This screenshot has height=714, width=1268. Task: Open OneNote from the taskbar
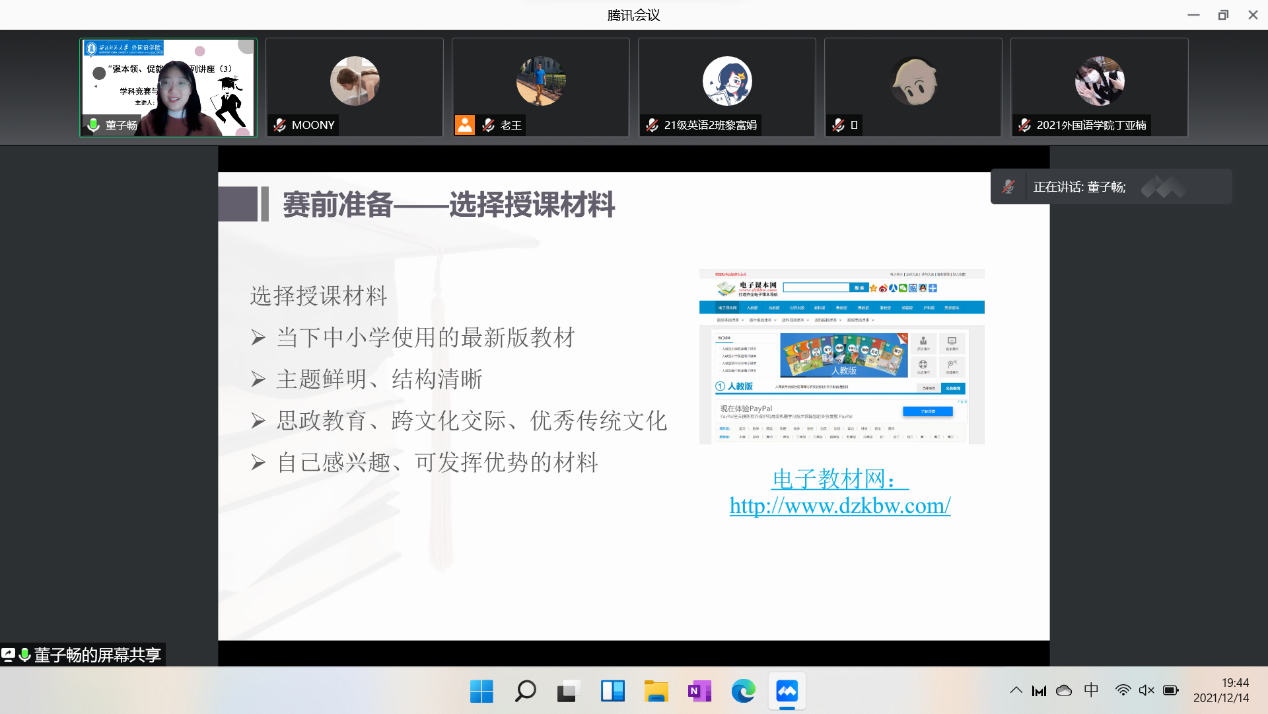(699, 691)
